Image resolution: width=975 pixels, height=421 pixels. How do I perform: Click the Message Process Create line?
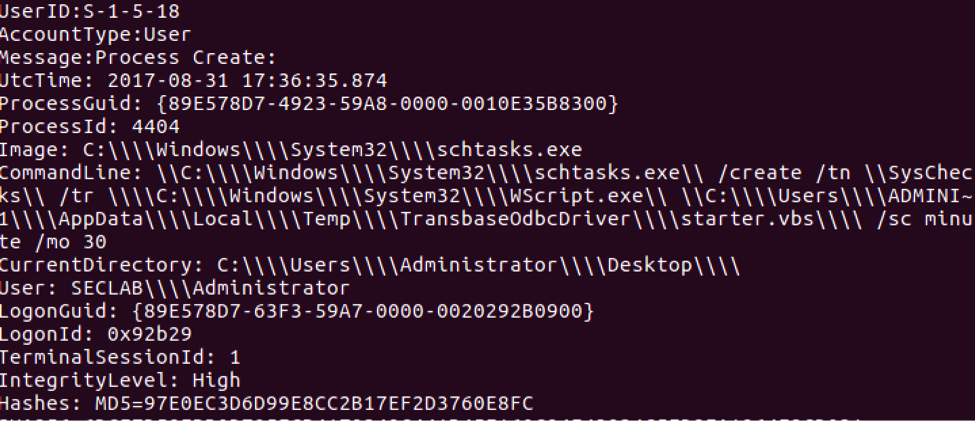pos(138,57)
